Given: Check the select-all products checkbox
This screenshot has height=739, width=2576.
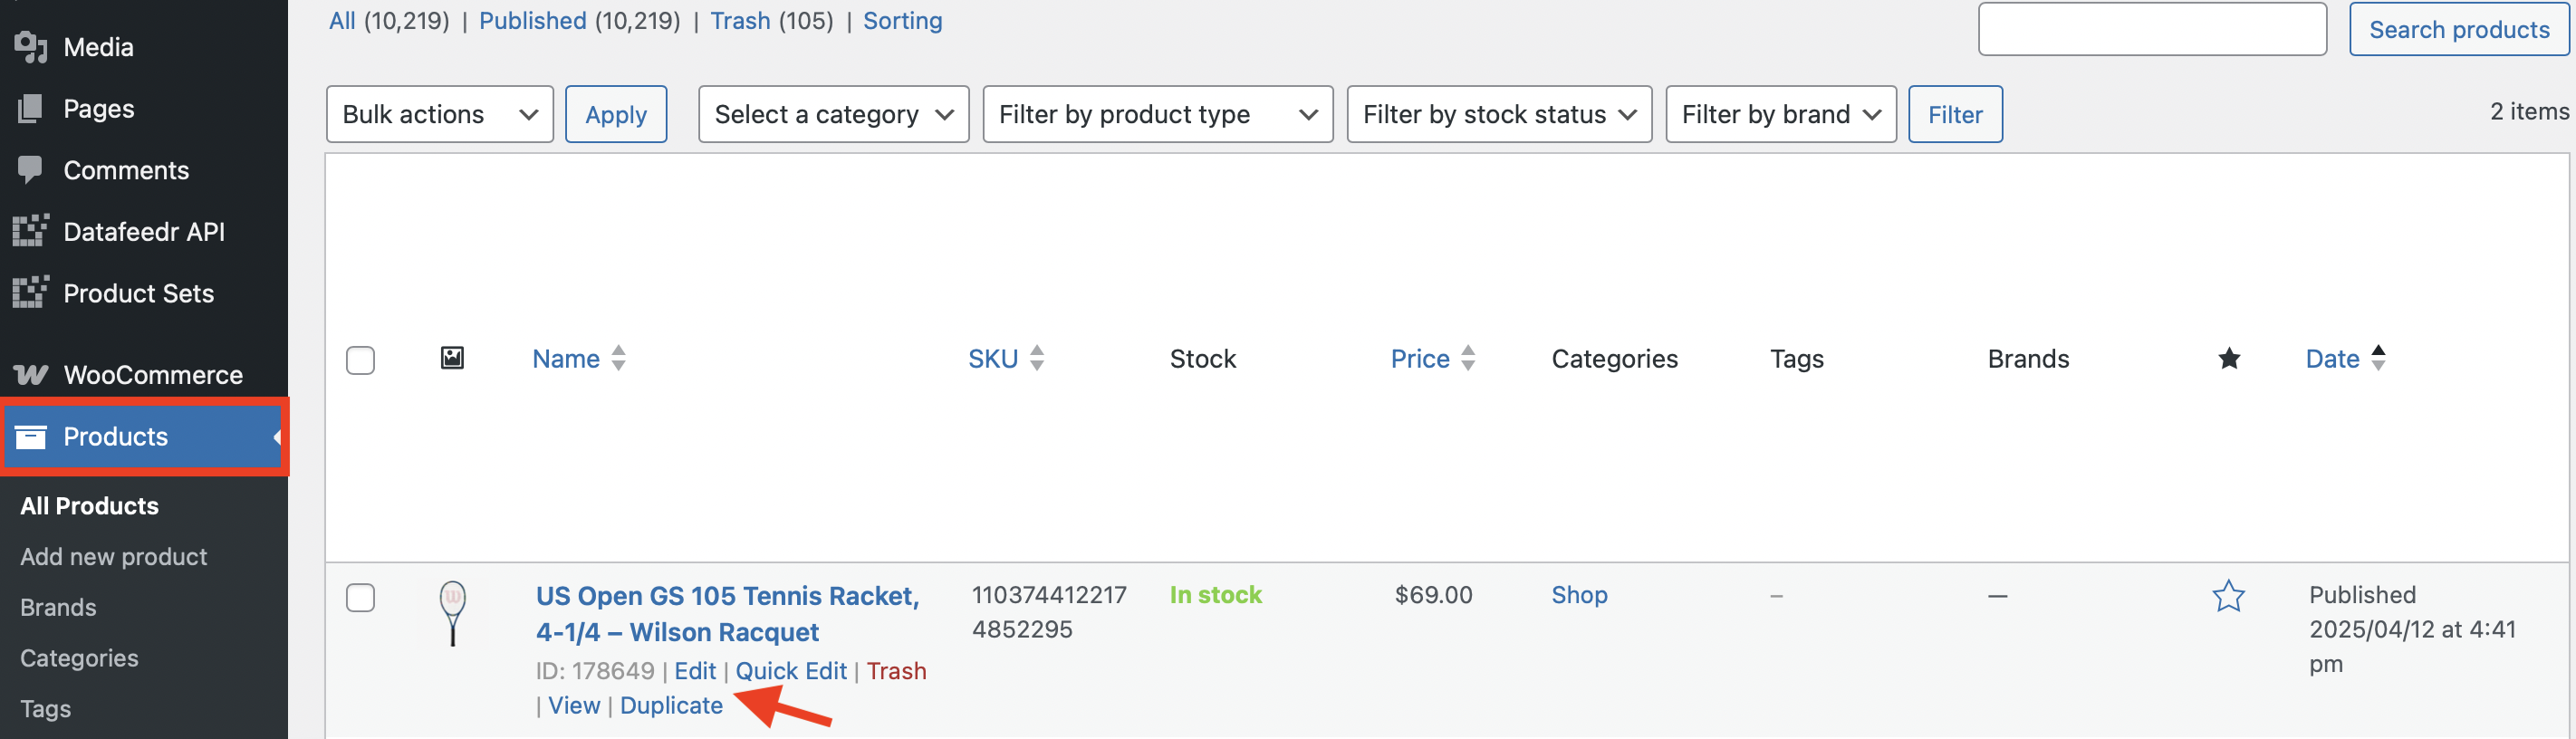Looking at the screenshot, I should [360, 360].
